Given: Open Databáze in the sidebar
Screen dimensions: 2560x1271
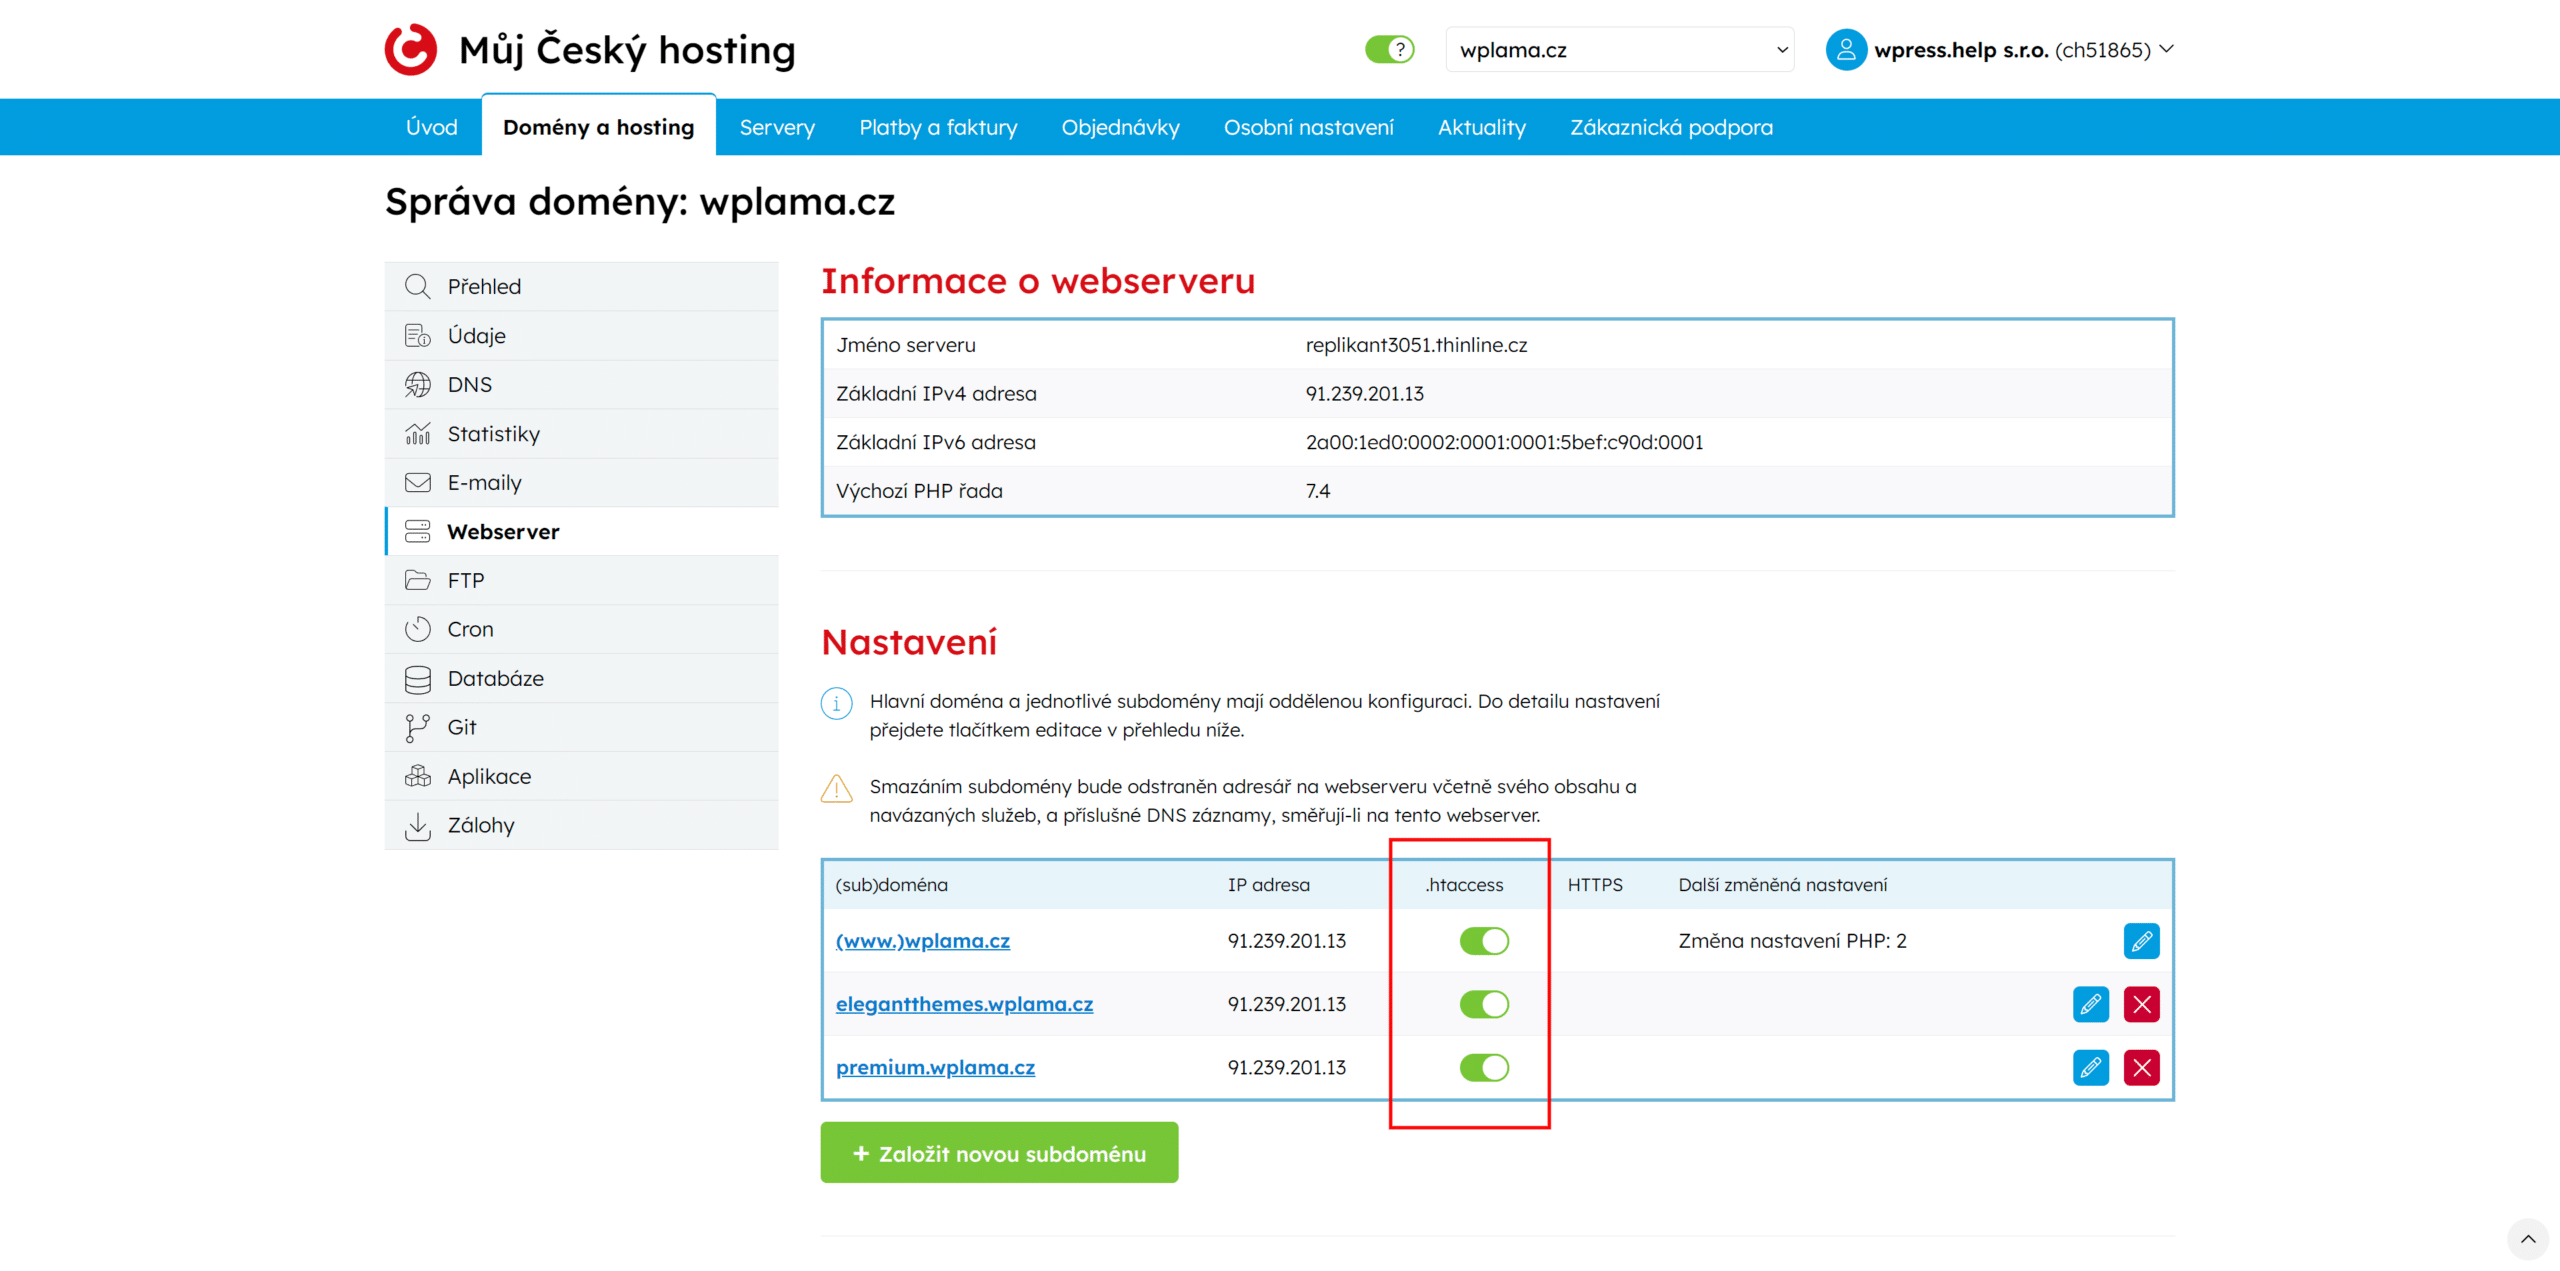Looking at the screenshot, I should pyautogui.click(x=581, y=678).
